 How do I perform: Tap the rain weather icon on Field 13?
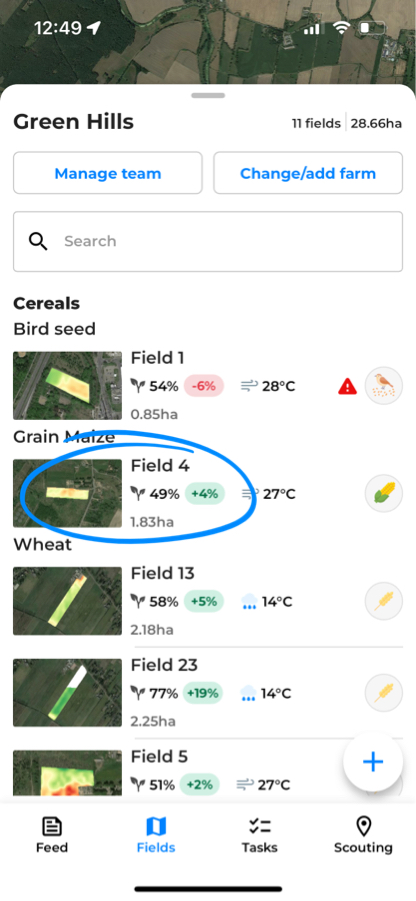[x=249, y=602]
